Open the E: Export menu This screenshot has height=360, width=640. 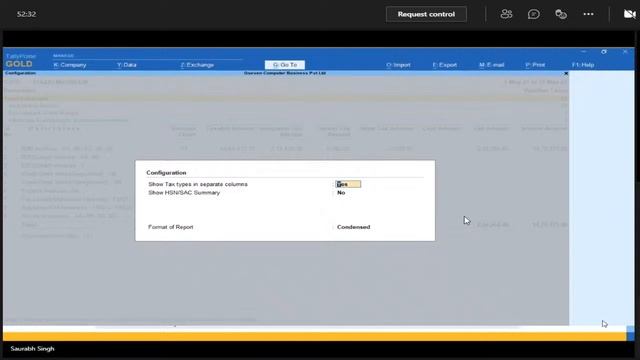point(444,65)
